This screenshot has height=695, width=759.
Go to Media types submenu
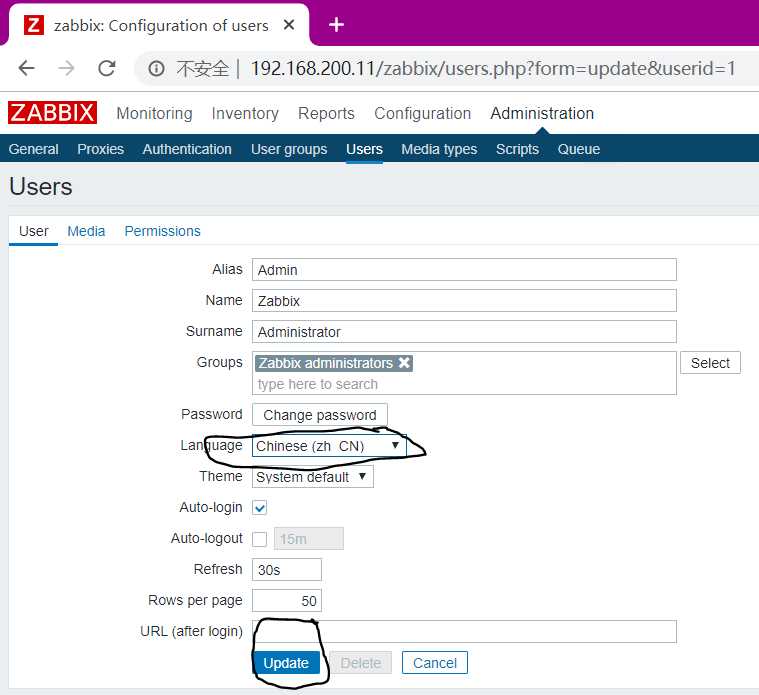click(x=439, y=149)
